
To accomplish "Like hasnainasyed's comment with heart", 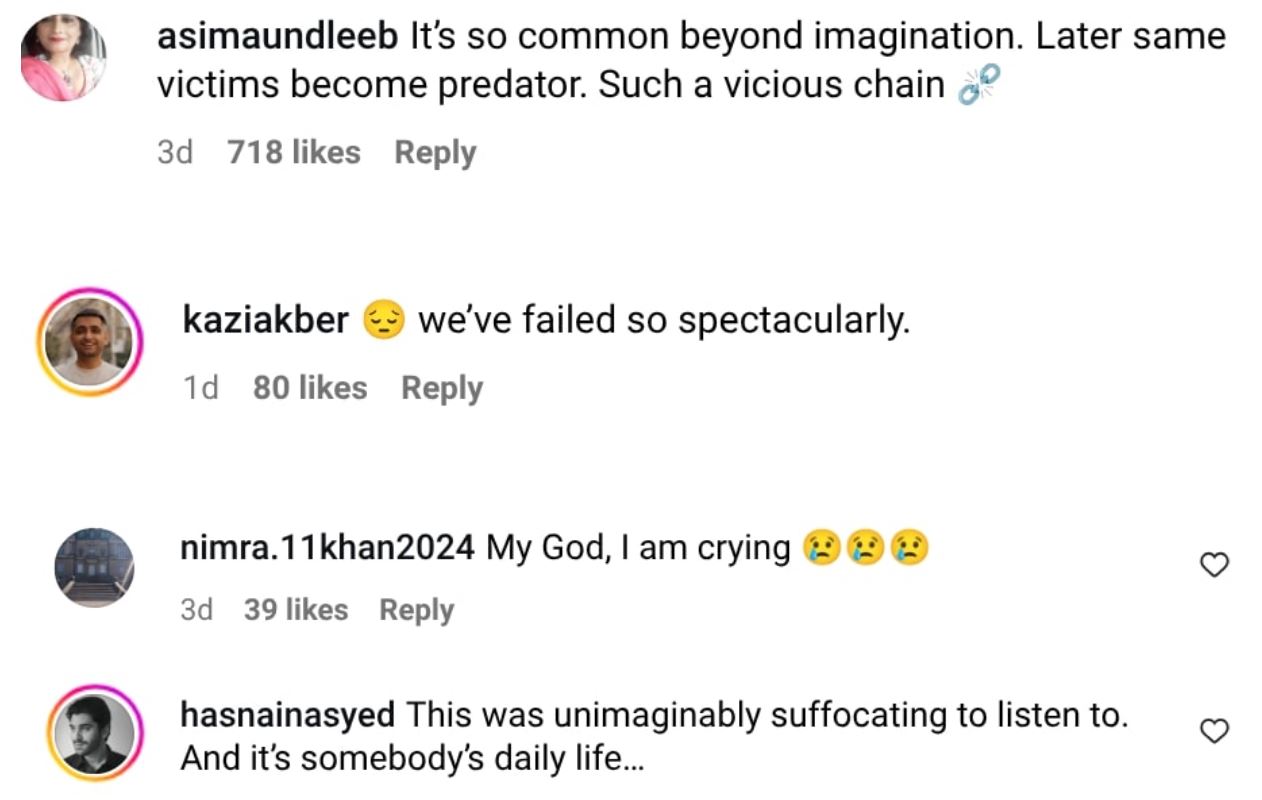I will [x=1213, y=732].
